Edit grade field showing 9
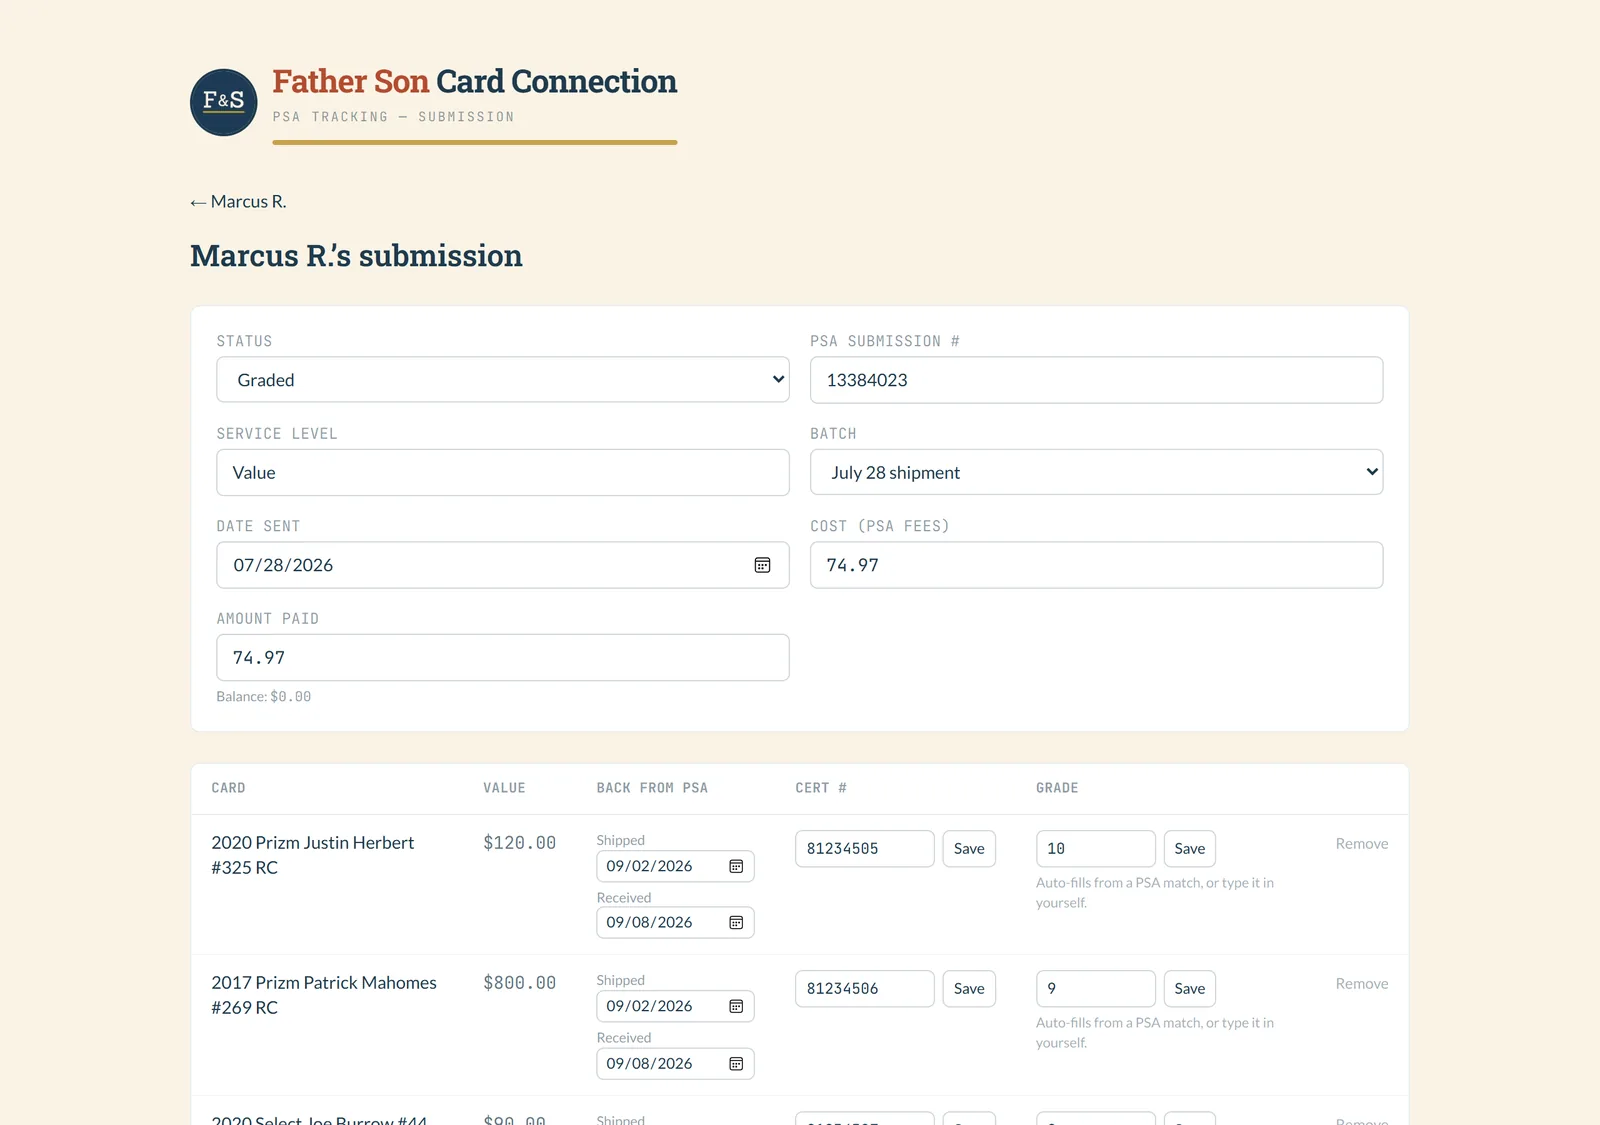 click(x=1096, y=988)
